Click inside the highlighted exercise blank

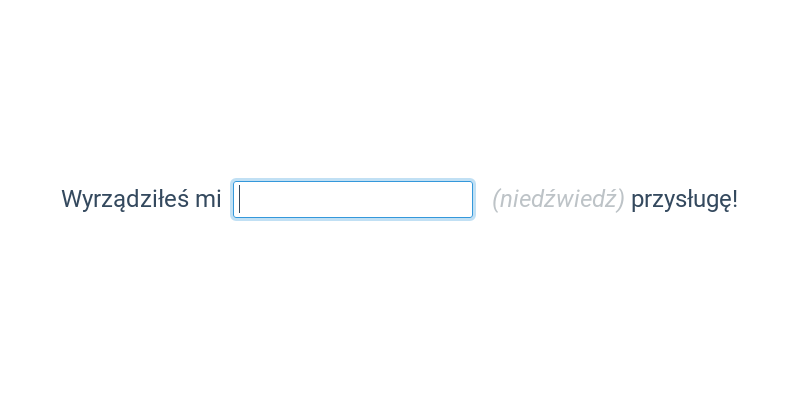point(353,199)
